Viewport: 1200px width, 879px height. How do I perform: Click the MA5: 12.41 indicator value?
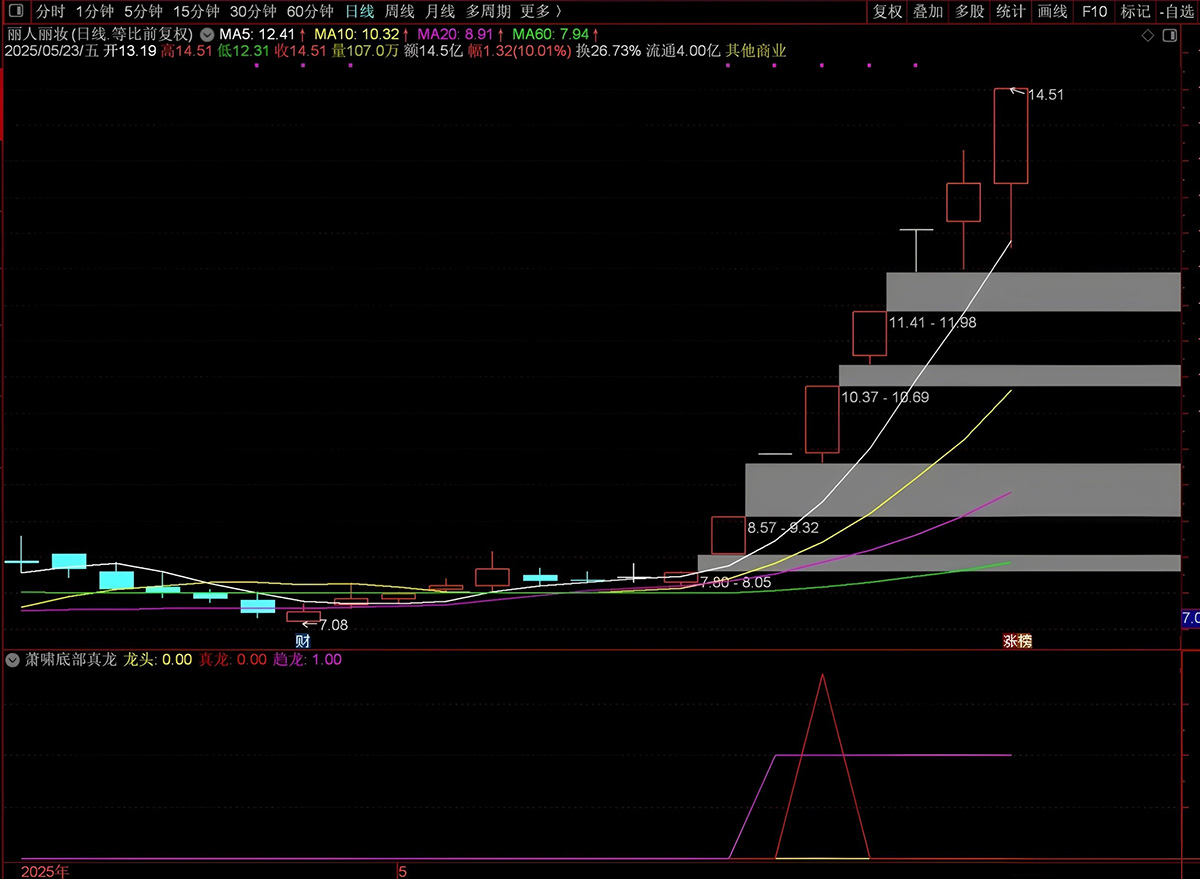(x=257, y=34)
